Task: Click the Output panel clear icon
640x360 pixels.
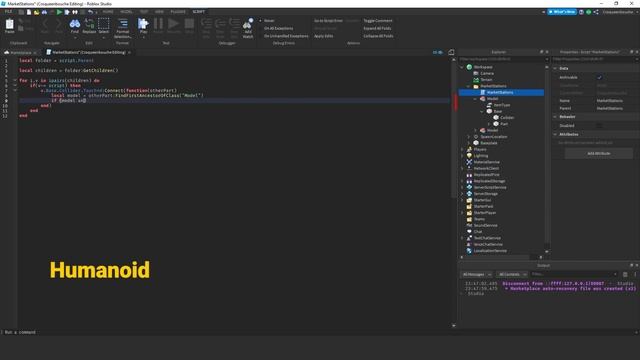Action: click(625, 274)
